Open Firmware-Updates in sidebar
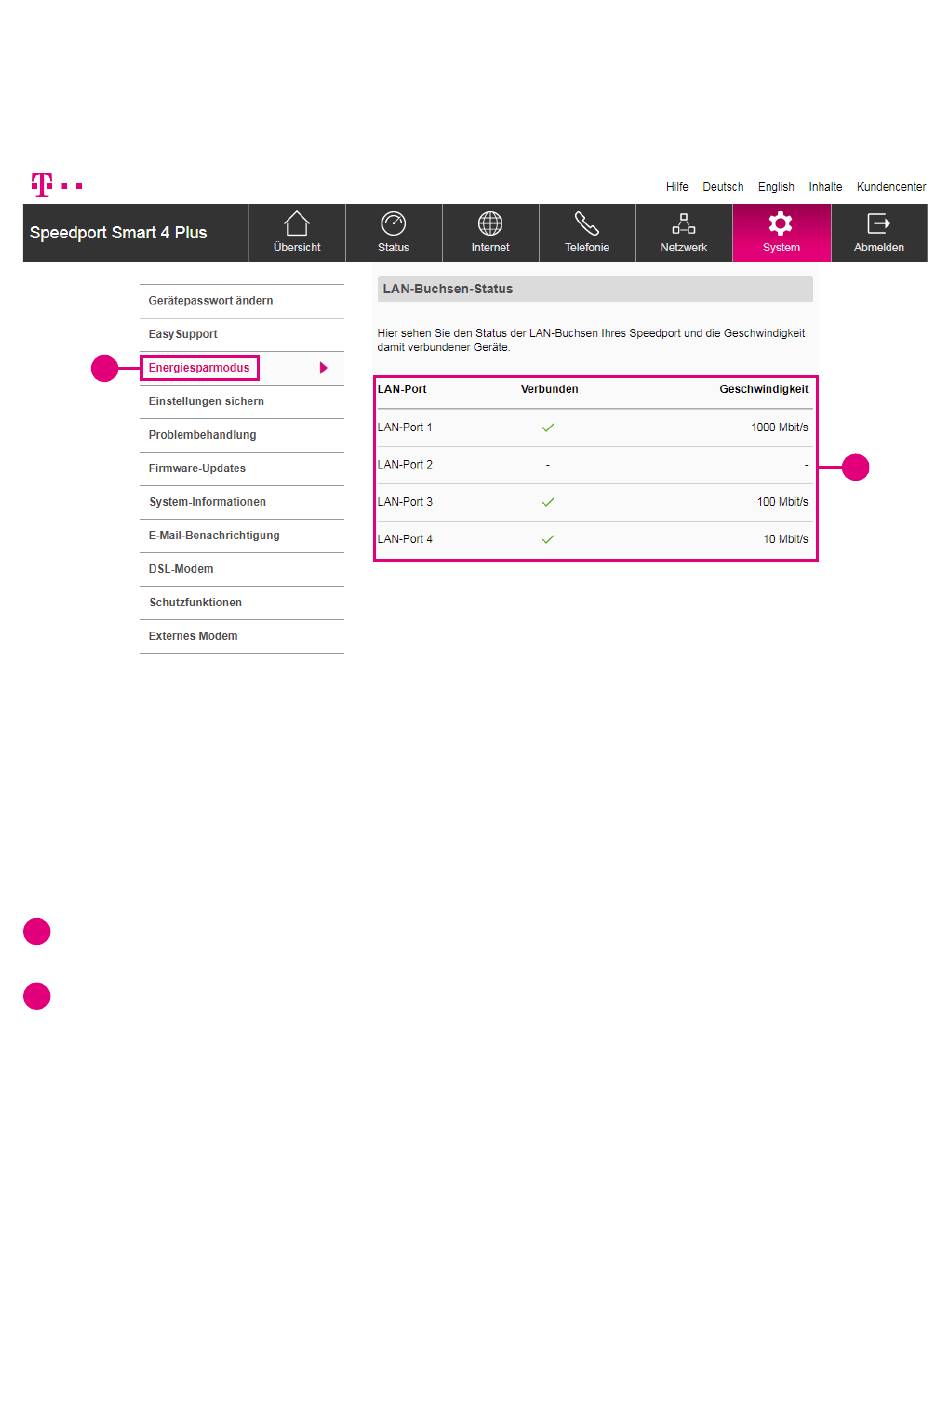 [197, 468]
